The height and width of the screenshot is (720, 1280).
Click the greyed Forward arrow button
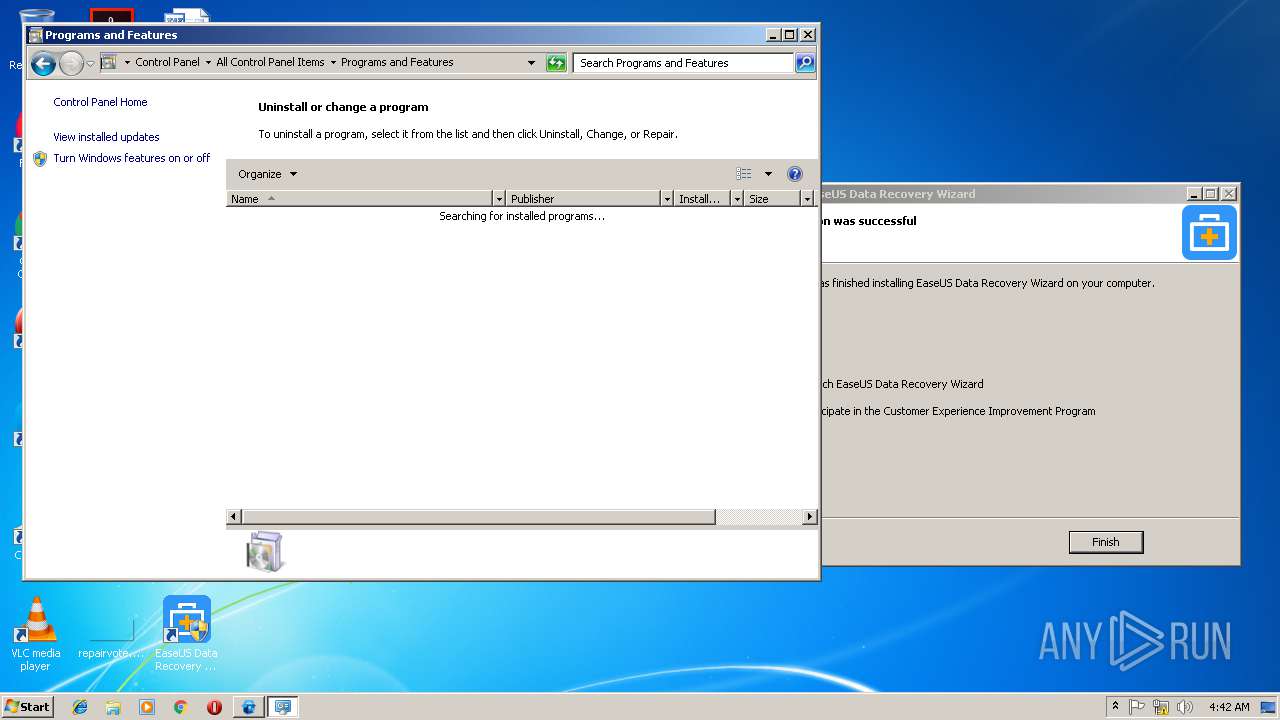pyautogui.click(x=71, y=64)
